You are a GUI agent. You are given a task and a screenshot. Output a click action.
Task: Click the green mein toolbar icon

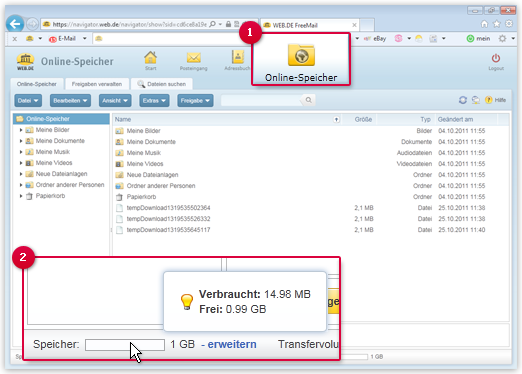470,39
